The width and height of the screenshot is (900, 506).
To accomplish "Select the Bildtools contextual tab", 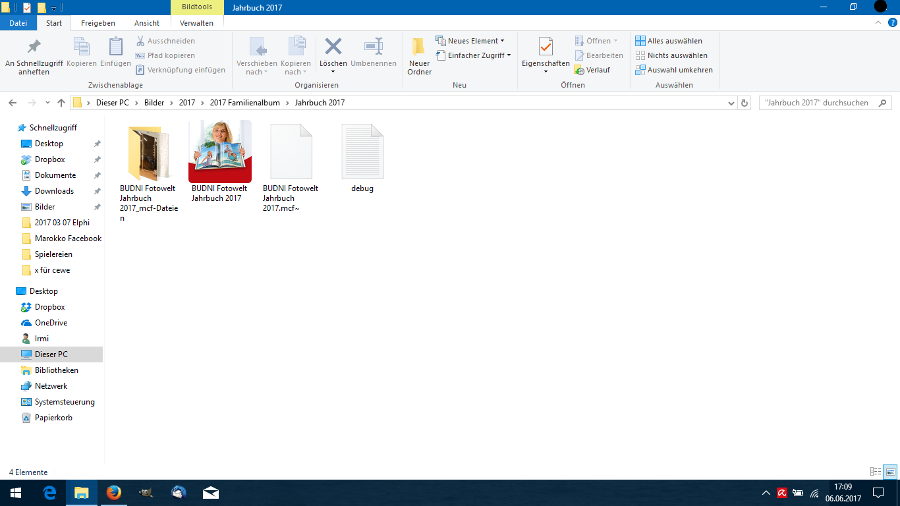I will click(x=197, y=7).
